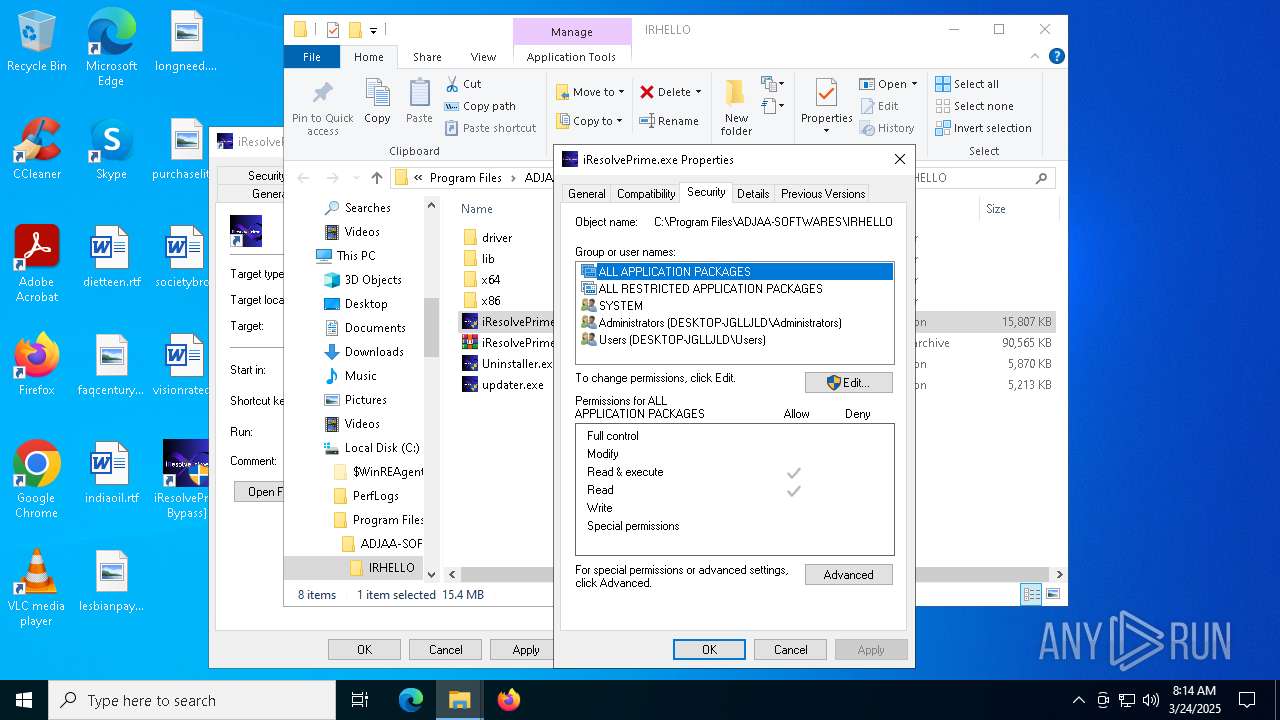Select the driver folder in file list

(496, 237)
